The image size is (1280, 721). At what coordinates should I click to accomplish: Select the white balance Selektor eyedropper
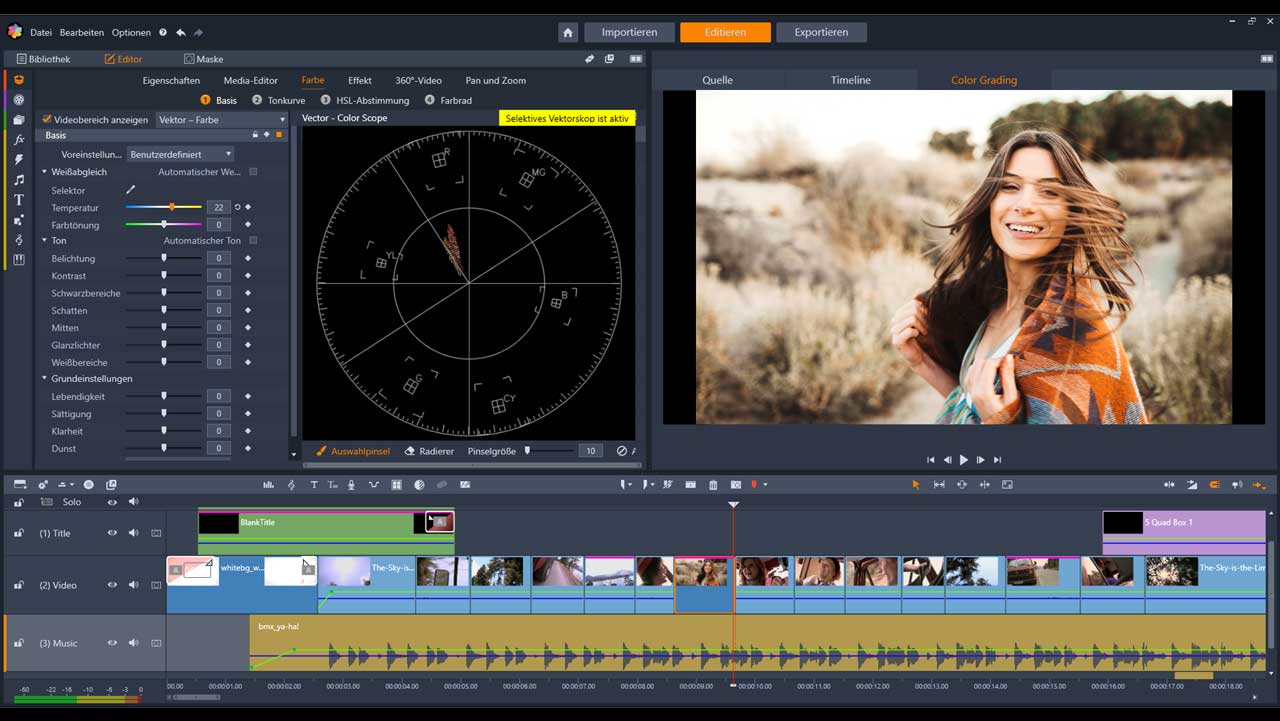pos(130,190)
